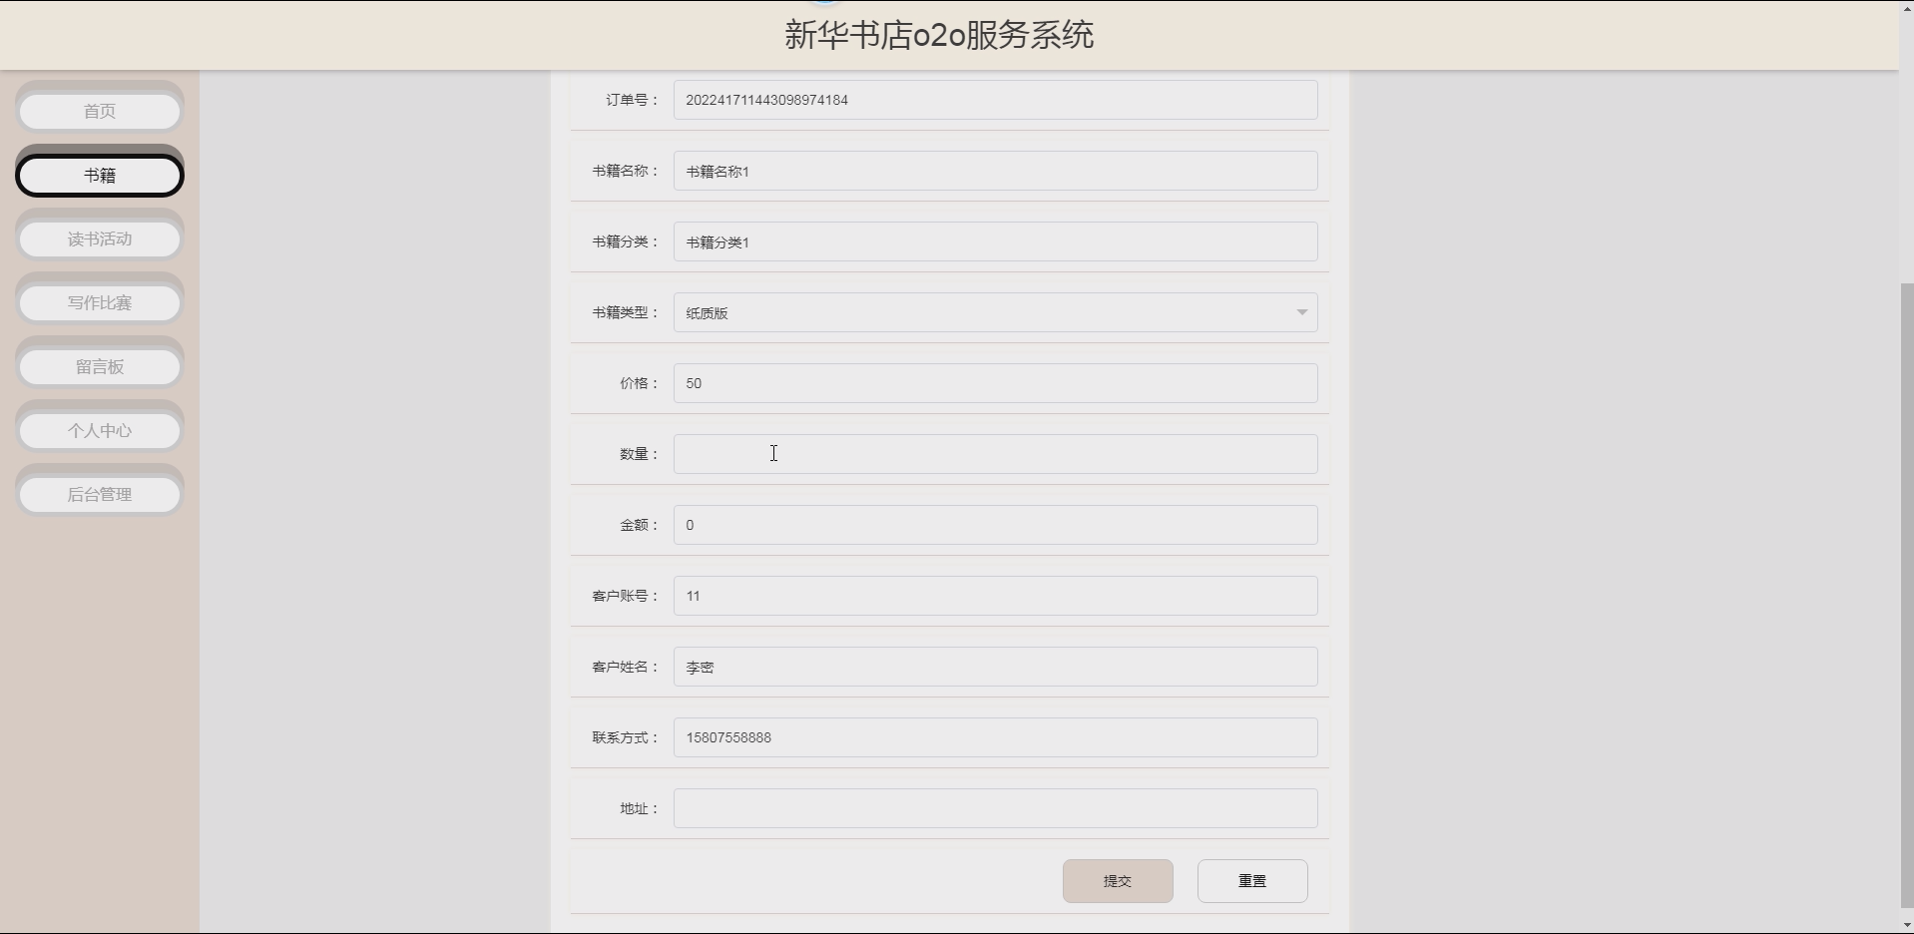Click the 客户姓名： label
This screenshot has height=934, width=1914.
point(626,667)
